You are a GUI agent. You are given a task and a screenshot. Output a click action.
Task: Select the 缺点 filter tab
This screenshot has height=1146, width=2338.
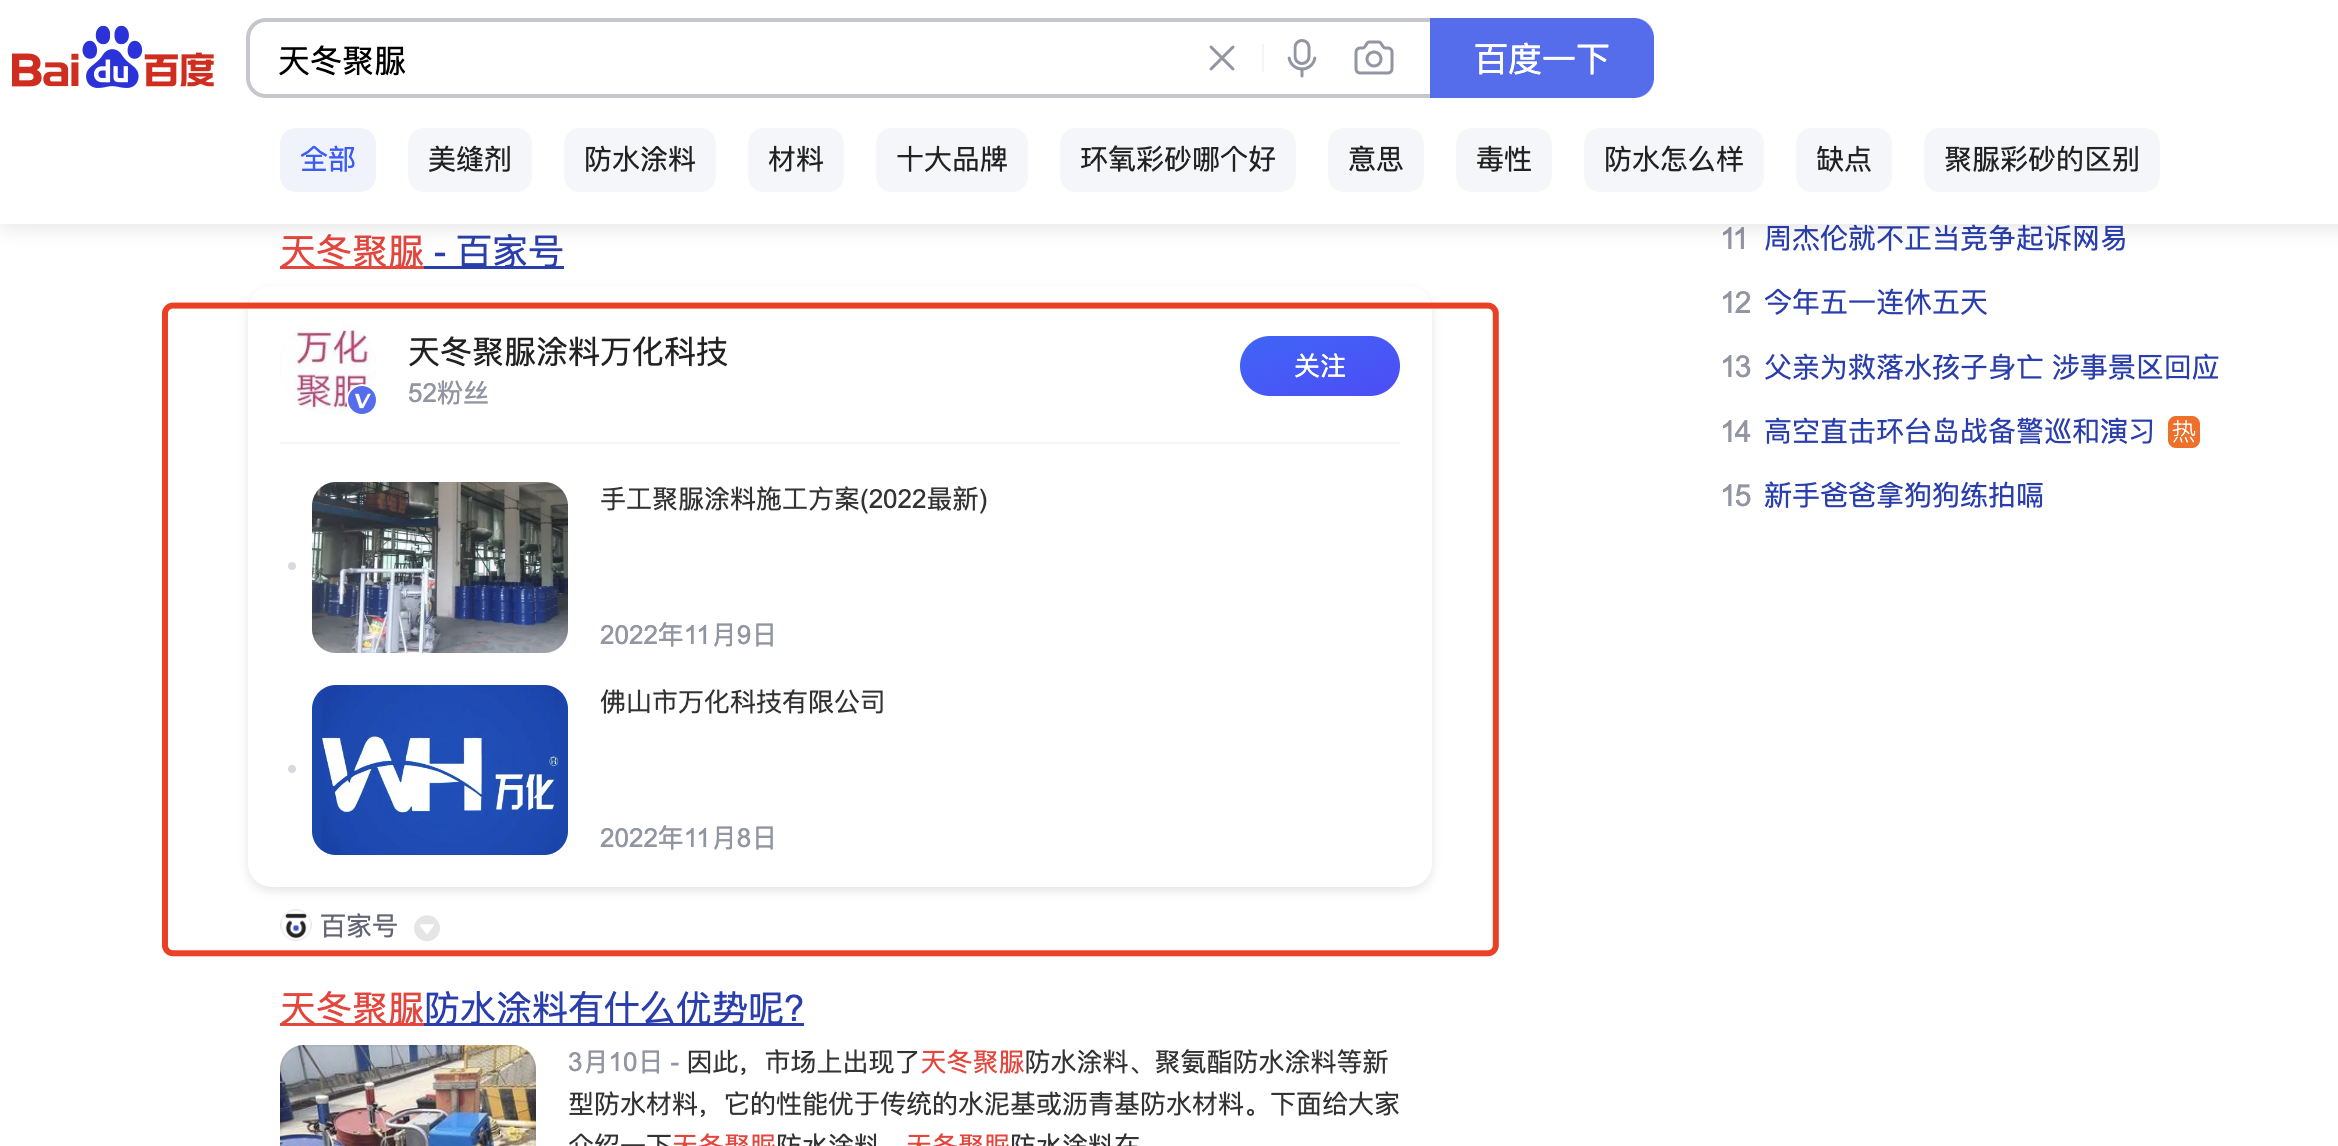click(1844, 159)
